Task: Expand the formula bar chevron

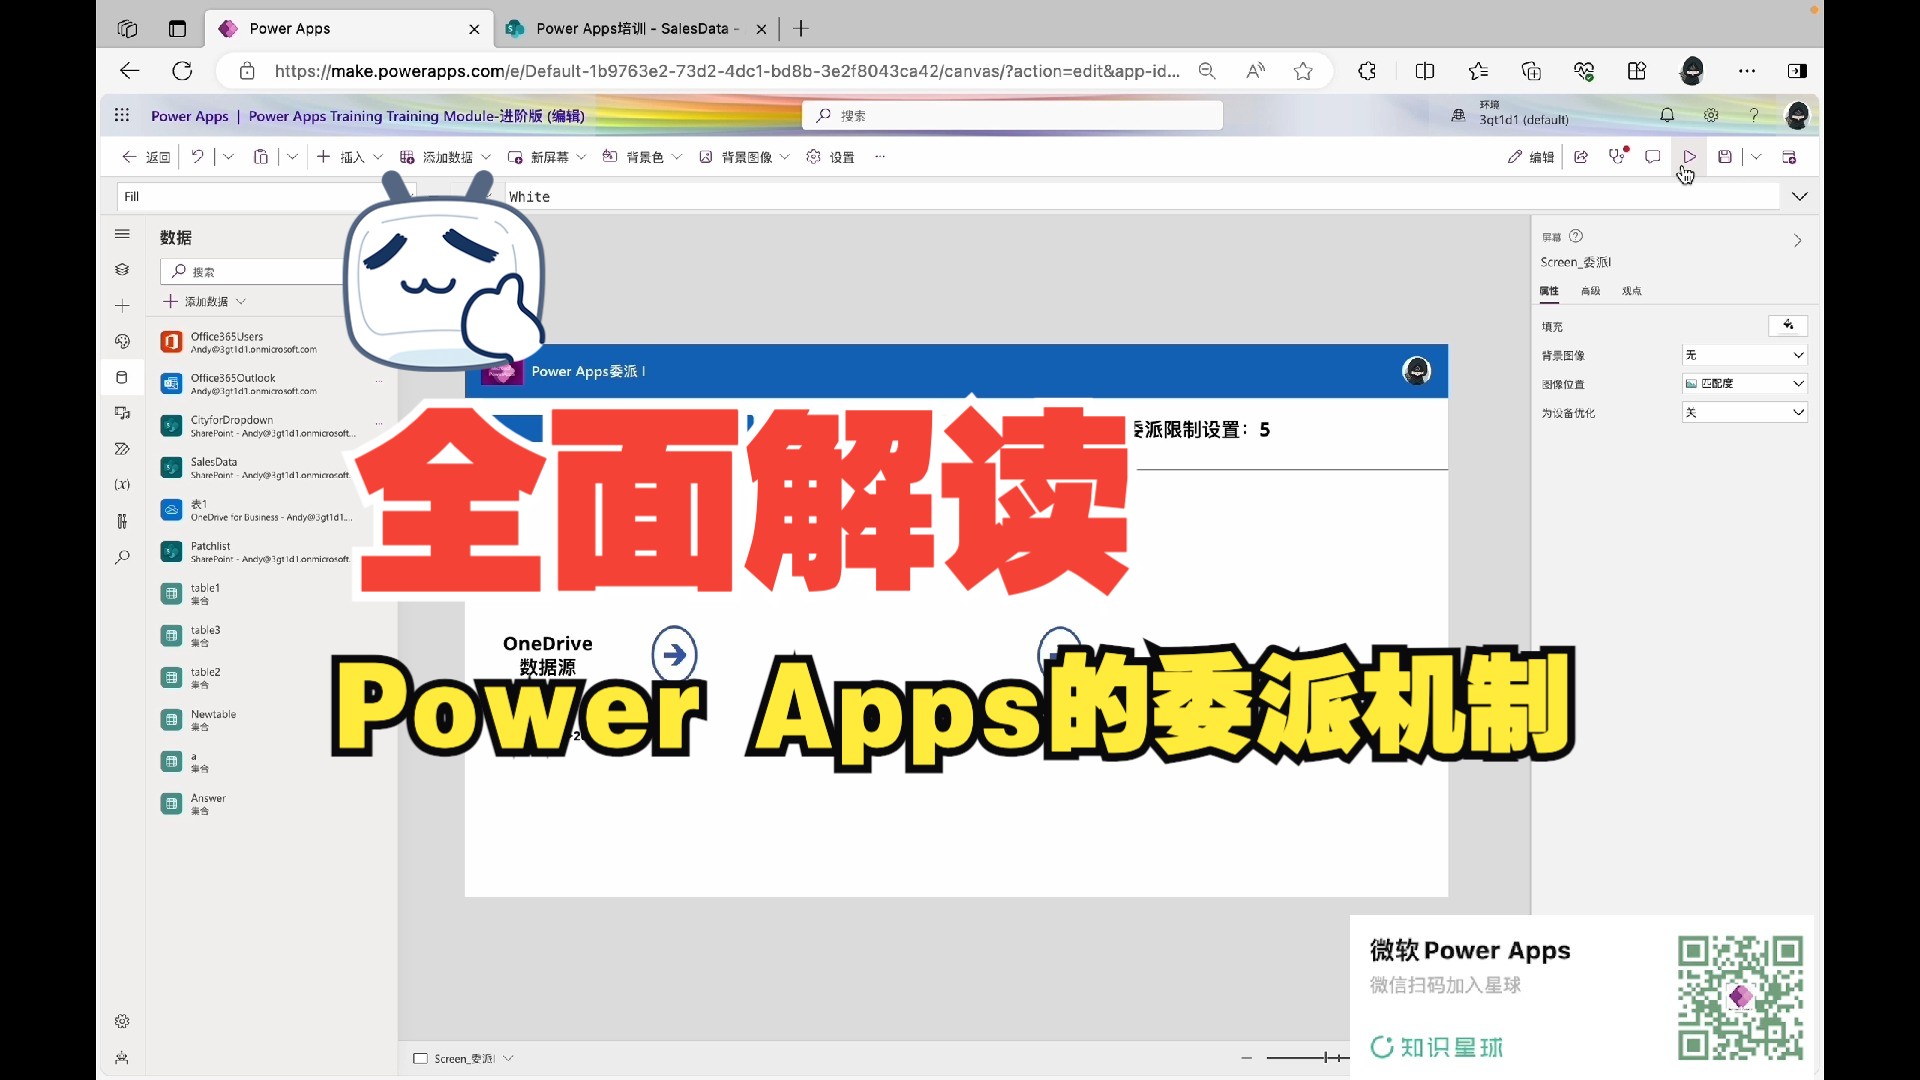Action: 1799,197
